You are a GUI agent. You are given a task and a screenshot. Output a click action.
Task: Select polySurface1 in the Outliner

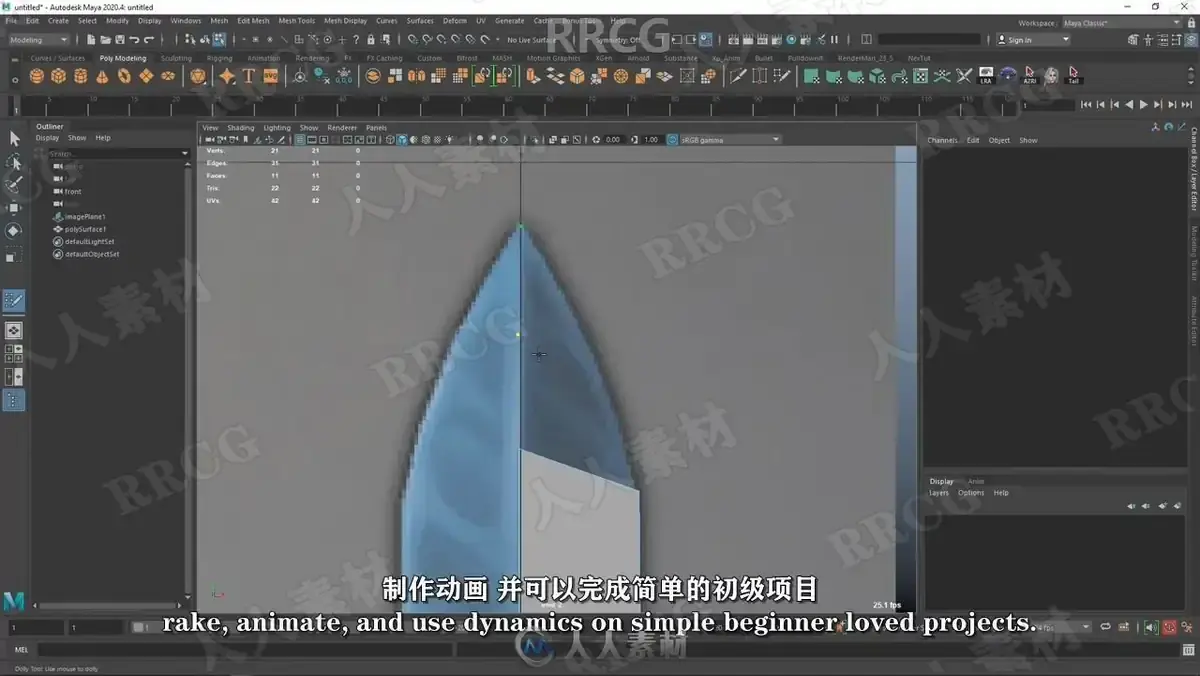point(85,229)
